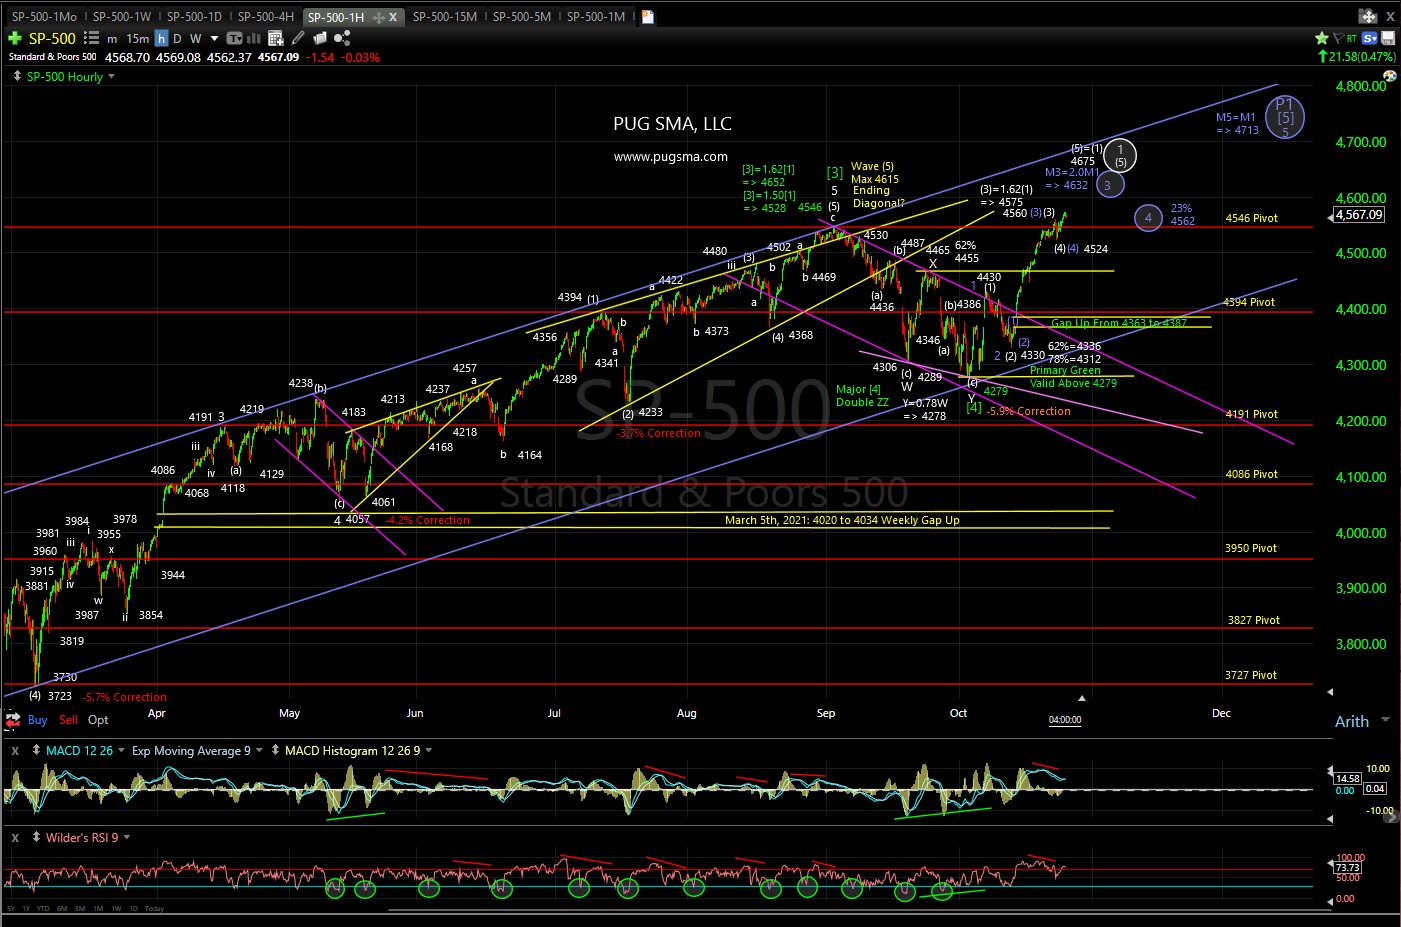Close the SP-500-1H tab
Image resolution: width=1401 pixels, height=927 pixels.
coord(393,17)
